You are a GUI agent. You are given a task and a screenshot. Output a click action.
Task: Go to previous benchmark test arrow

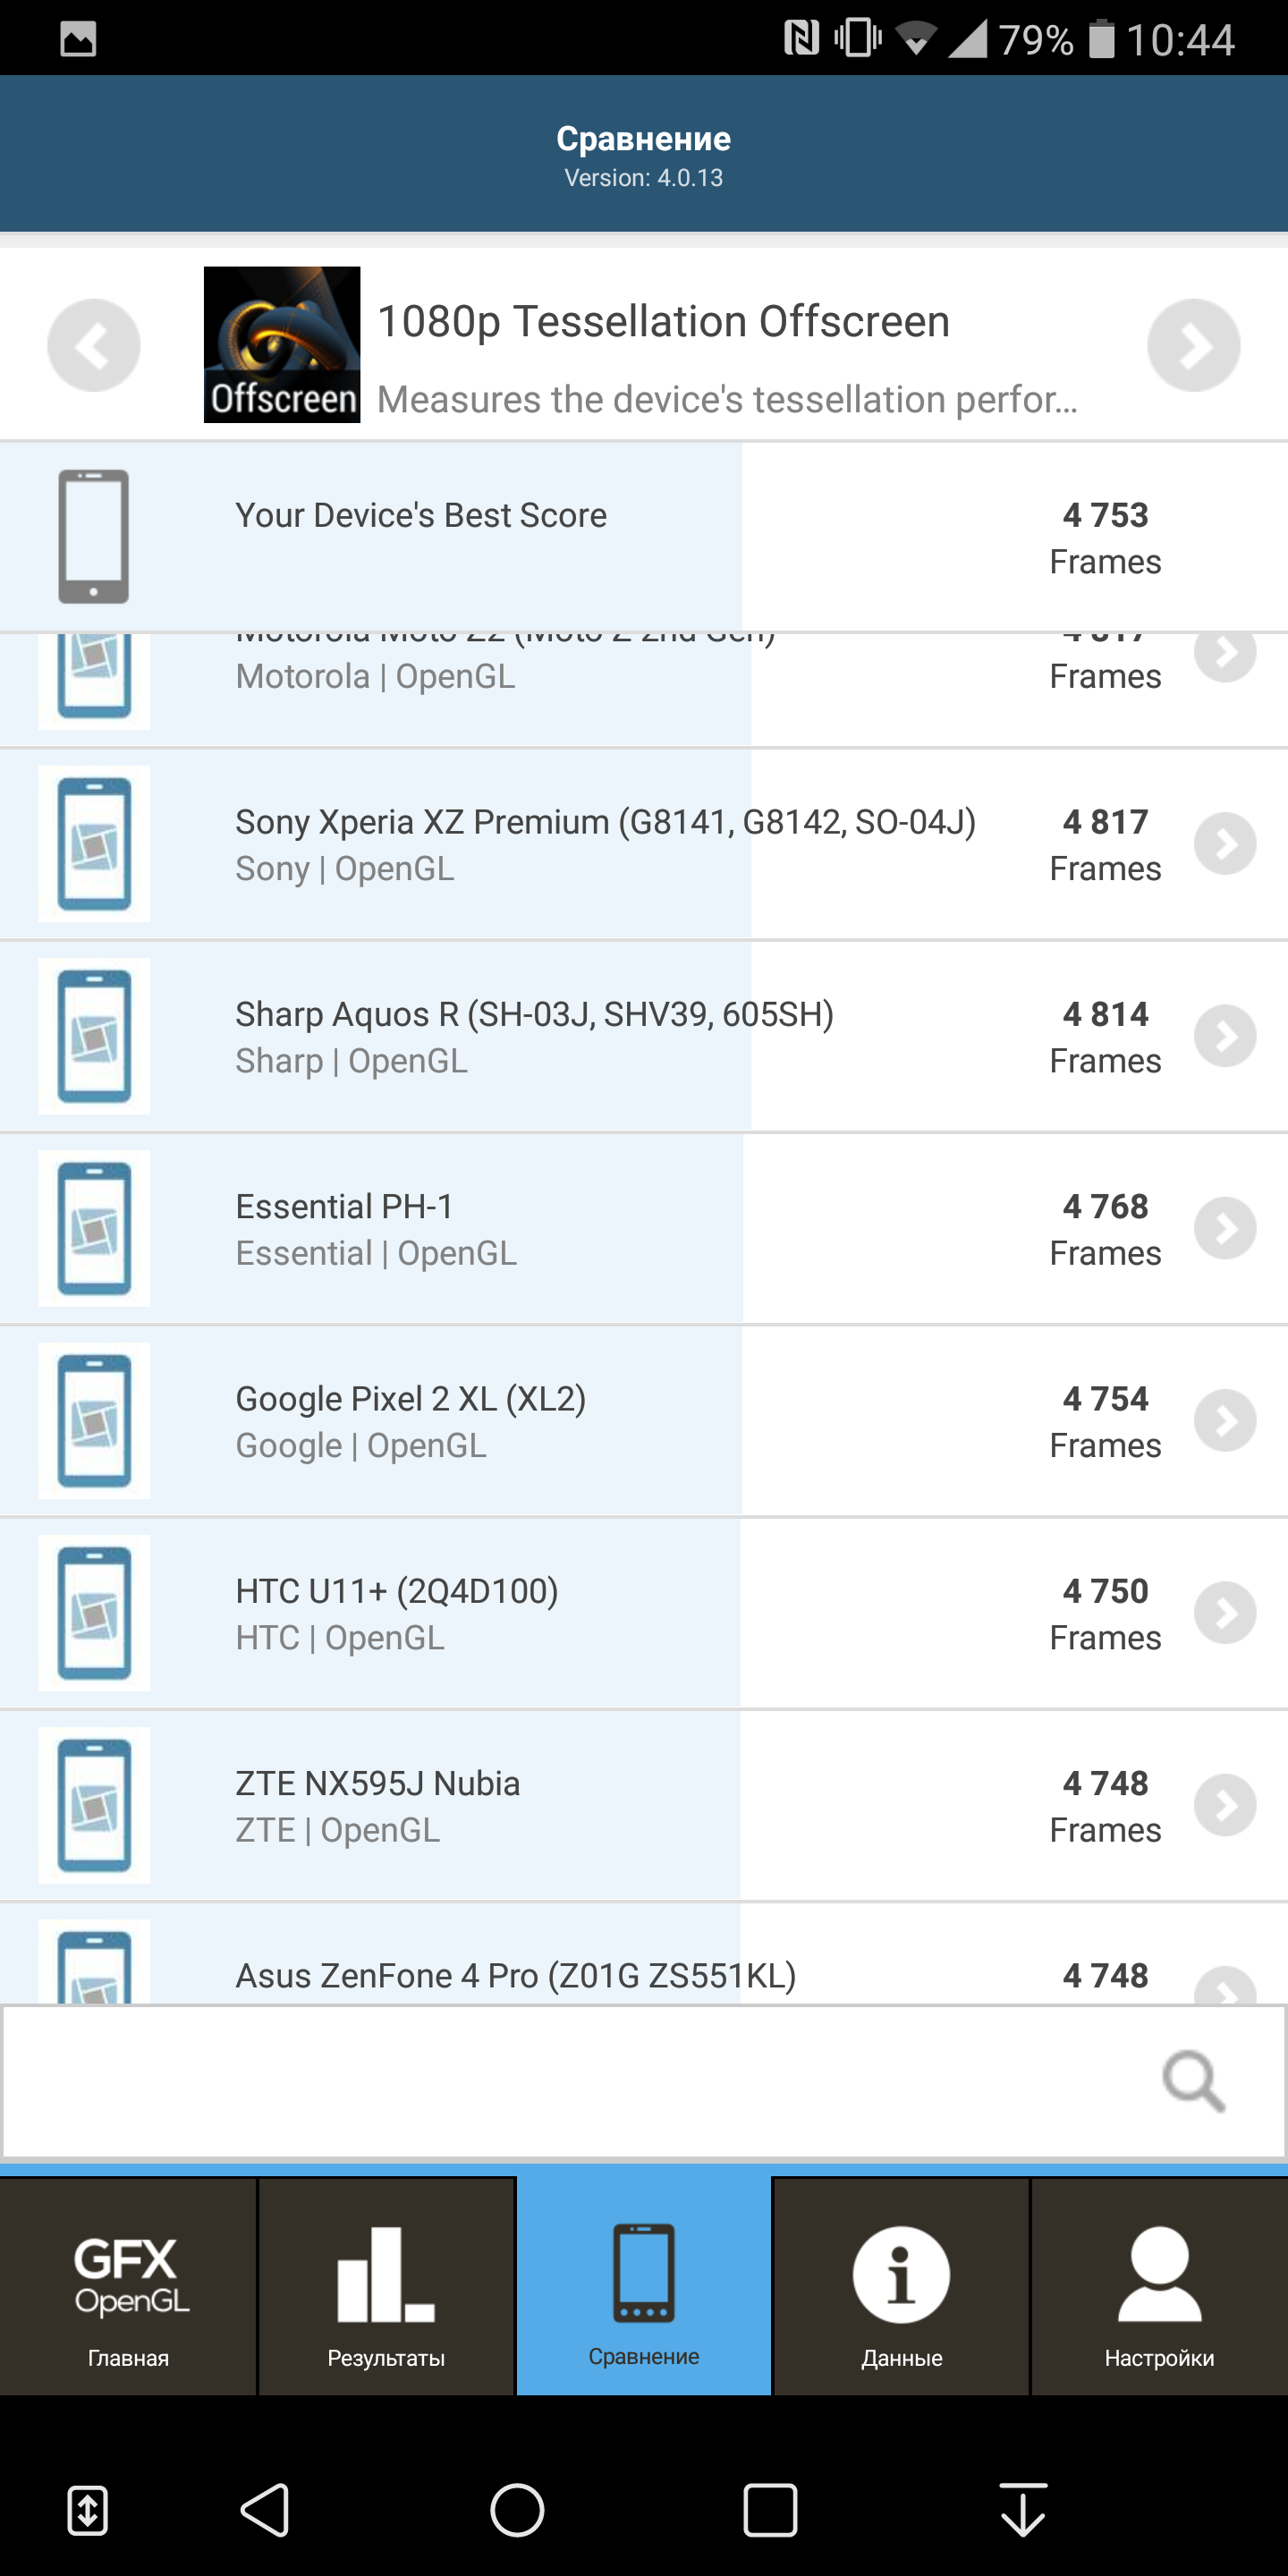coord(94,345)
